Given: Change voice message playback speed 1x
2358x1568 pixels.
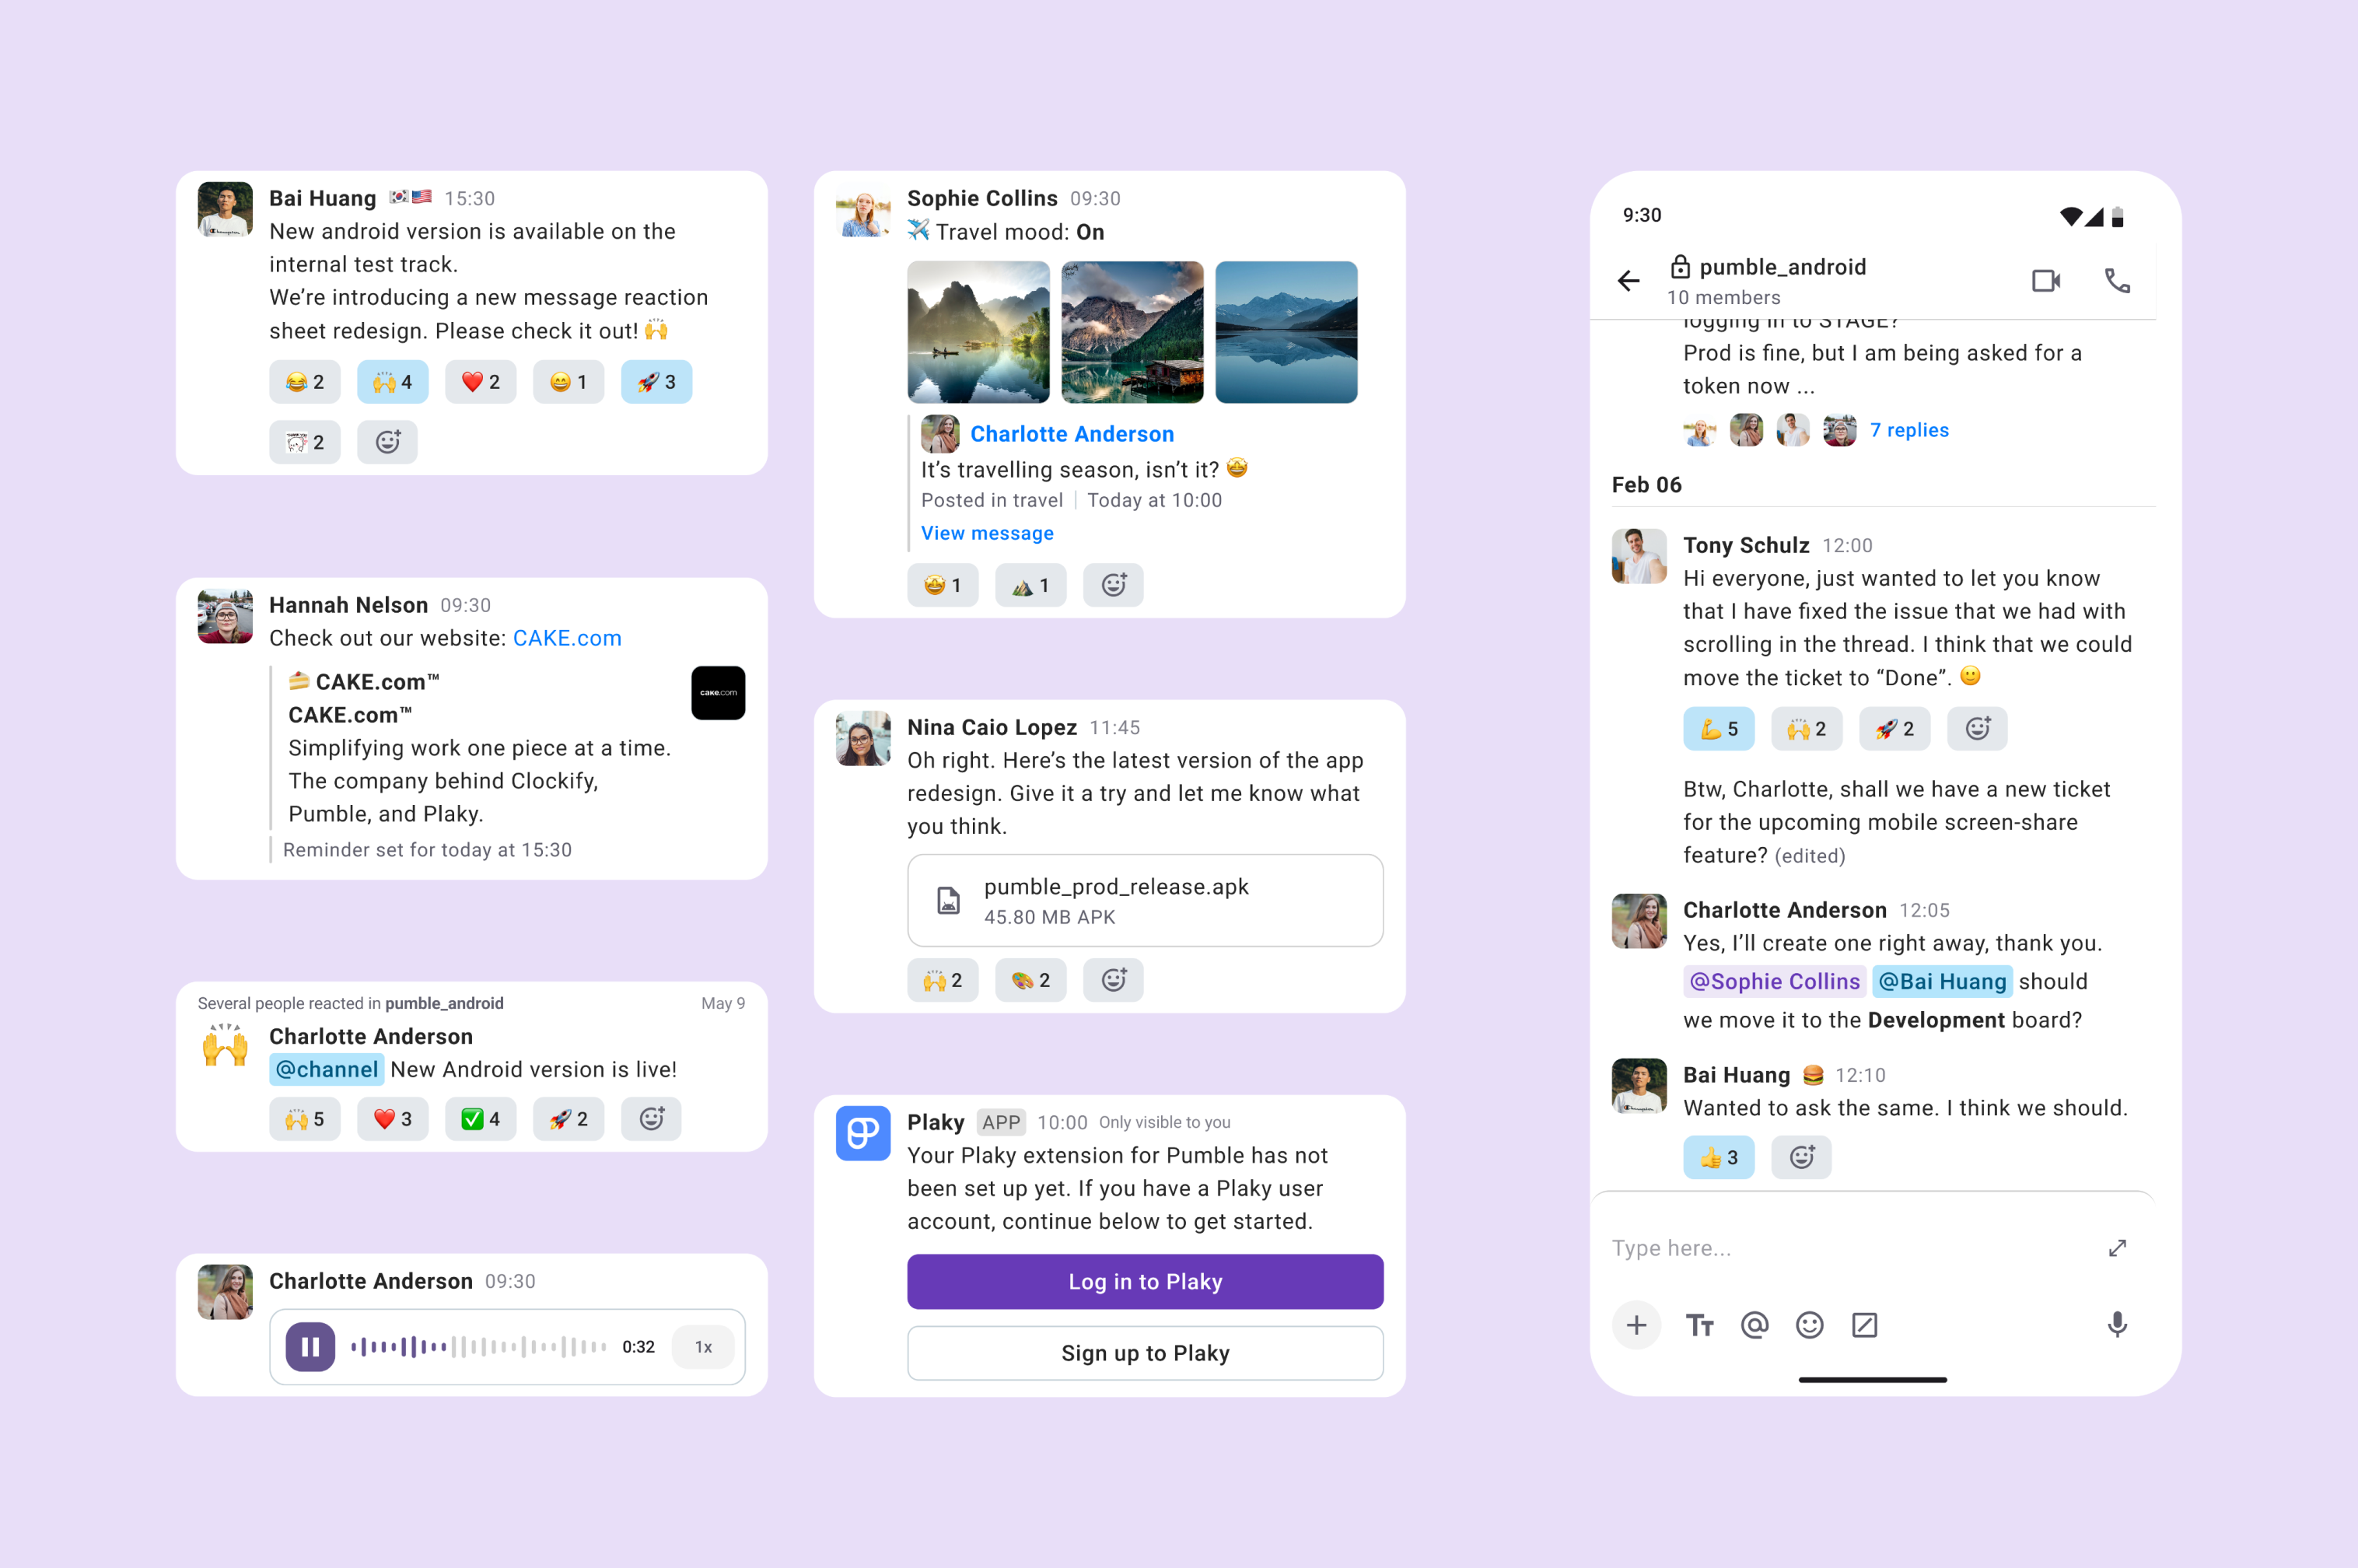Looking at the screenshot, I should (703, 1347).
